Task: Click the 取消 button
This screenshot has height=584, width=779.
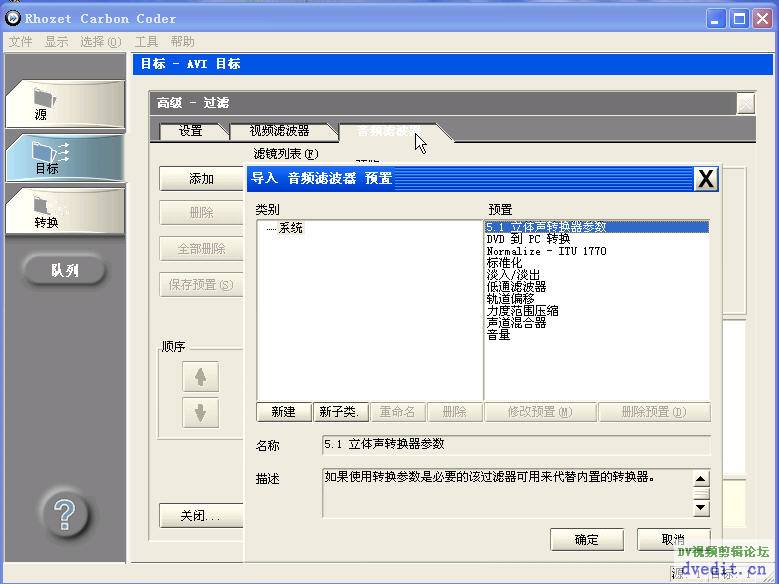Action: pos(673,540)
